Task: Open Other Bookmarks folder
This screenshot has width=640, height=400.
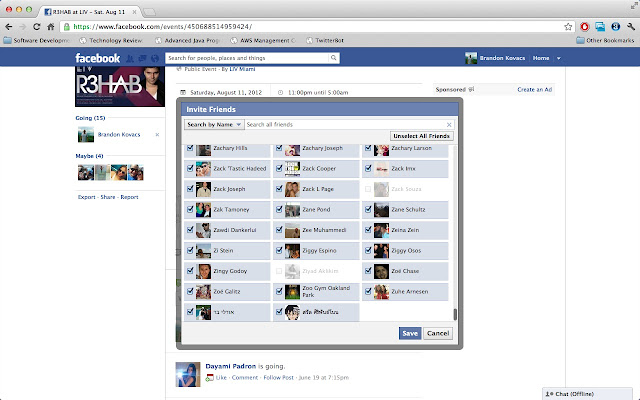Action: point(605,40)
